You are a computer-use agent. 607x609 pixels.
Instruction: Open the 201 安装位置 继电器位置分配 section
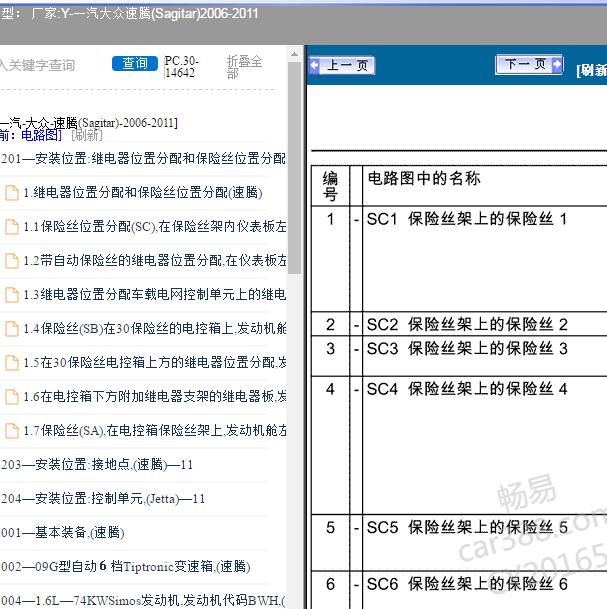point(143,158)
